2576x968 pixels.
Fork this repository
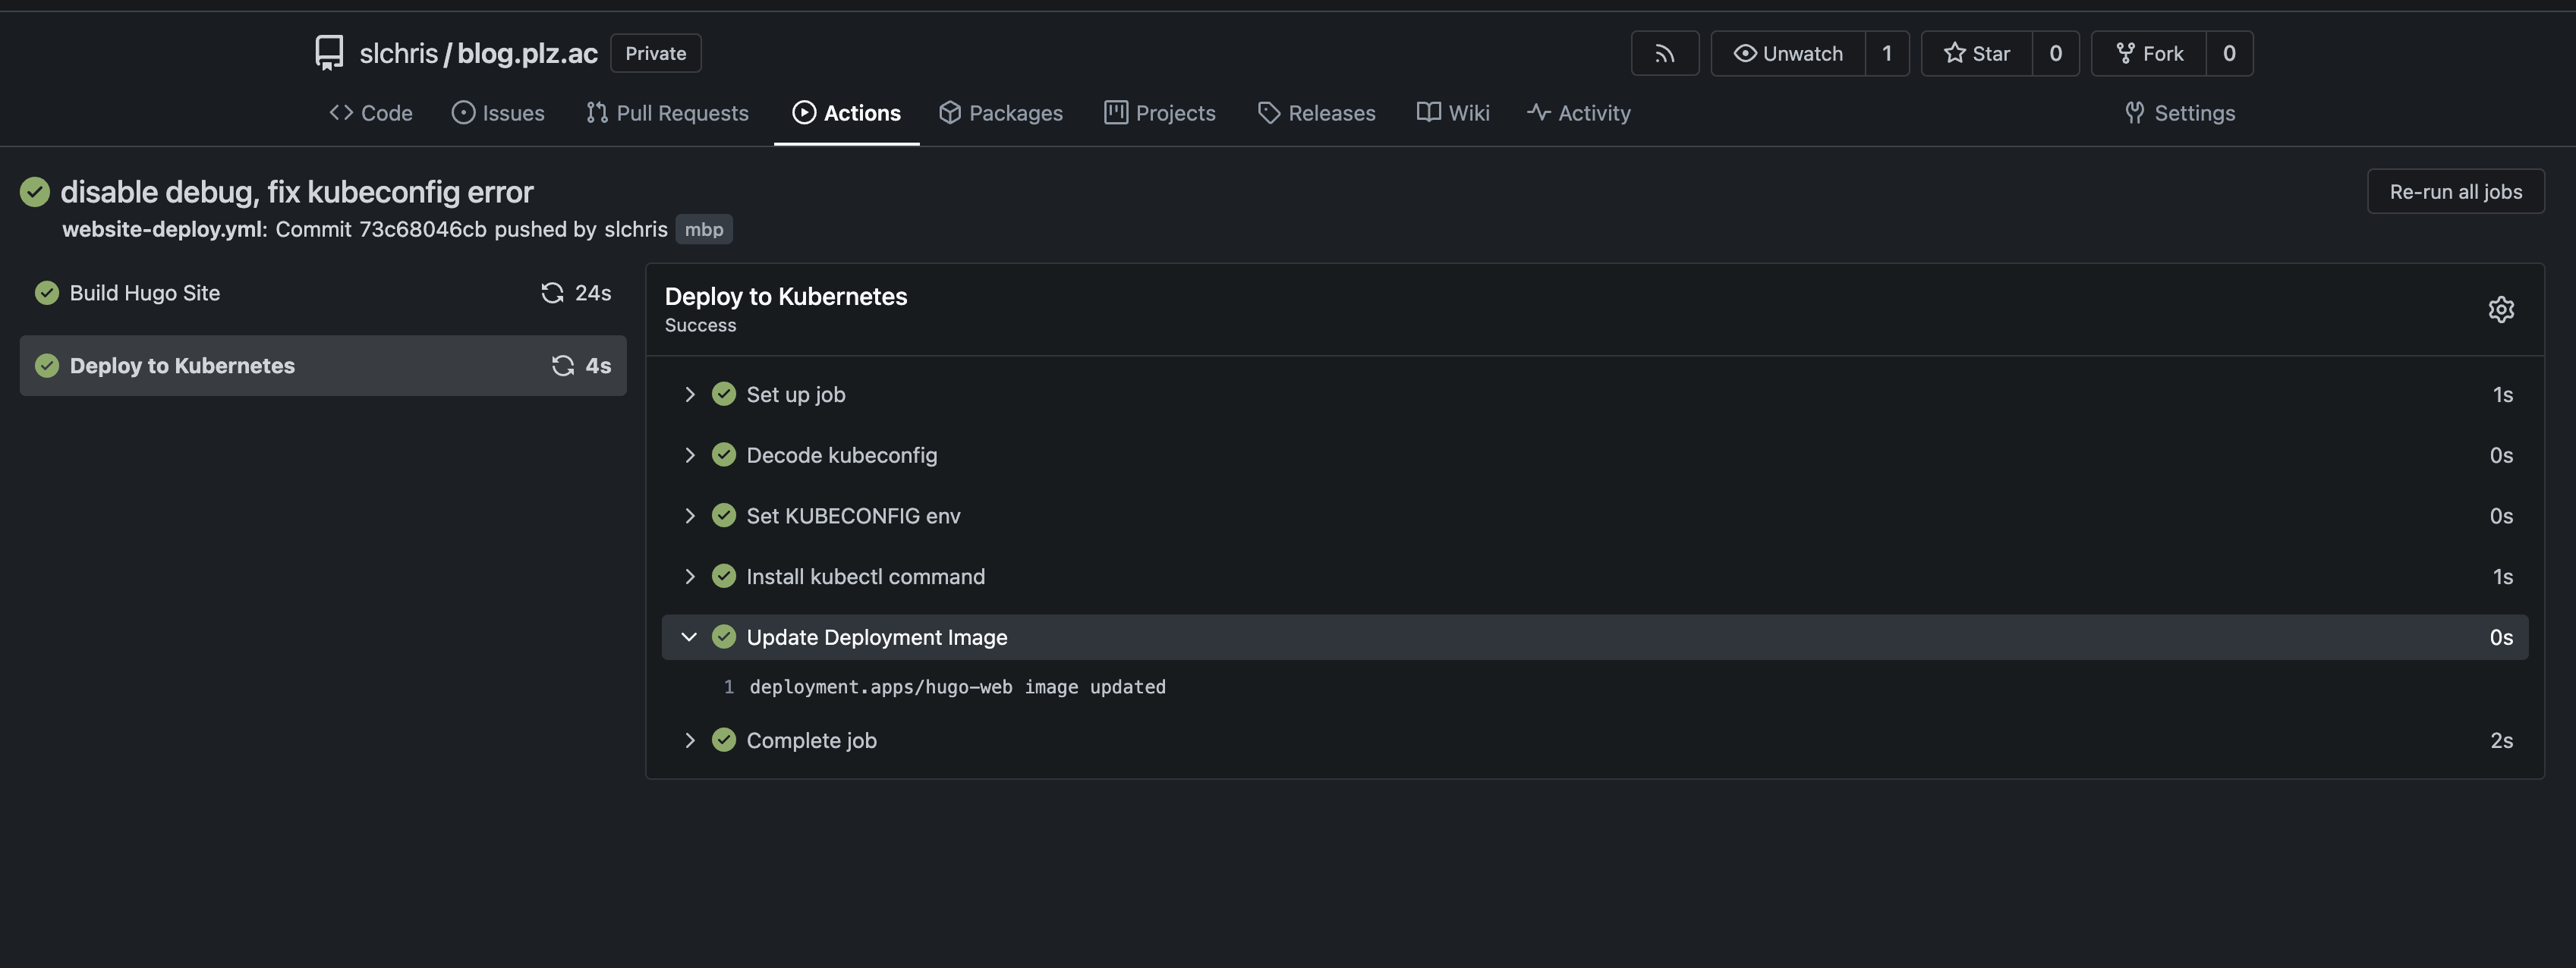point(2149,53)
